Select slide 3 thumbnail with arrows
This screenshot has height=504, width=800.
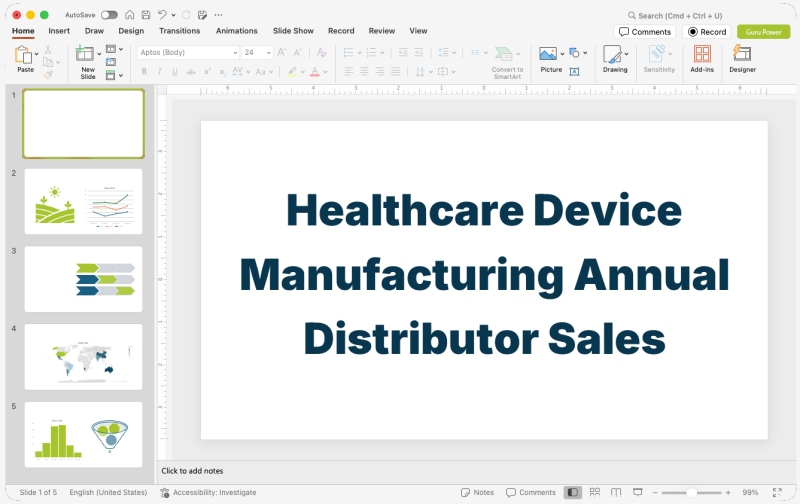point(83,279)
